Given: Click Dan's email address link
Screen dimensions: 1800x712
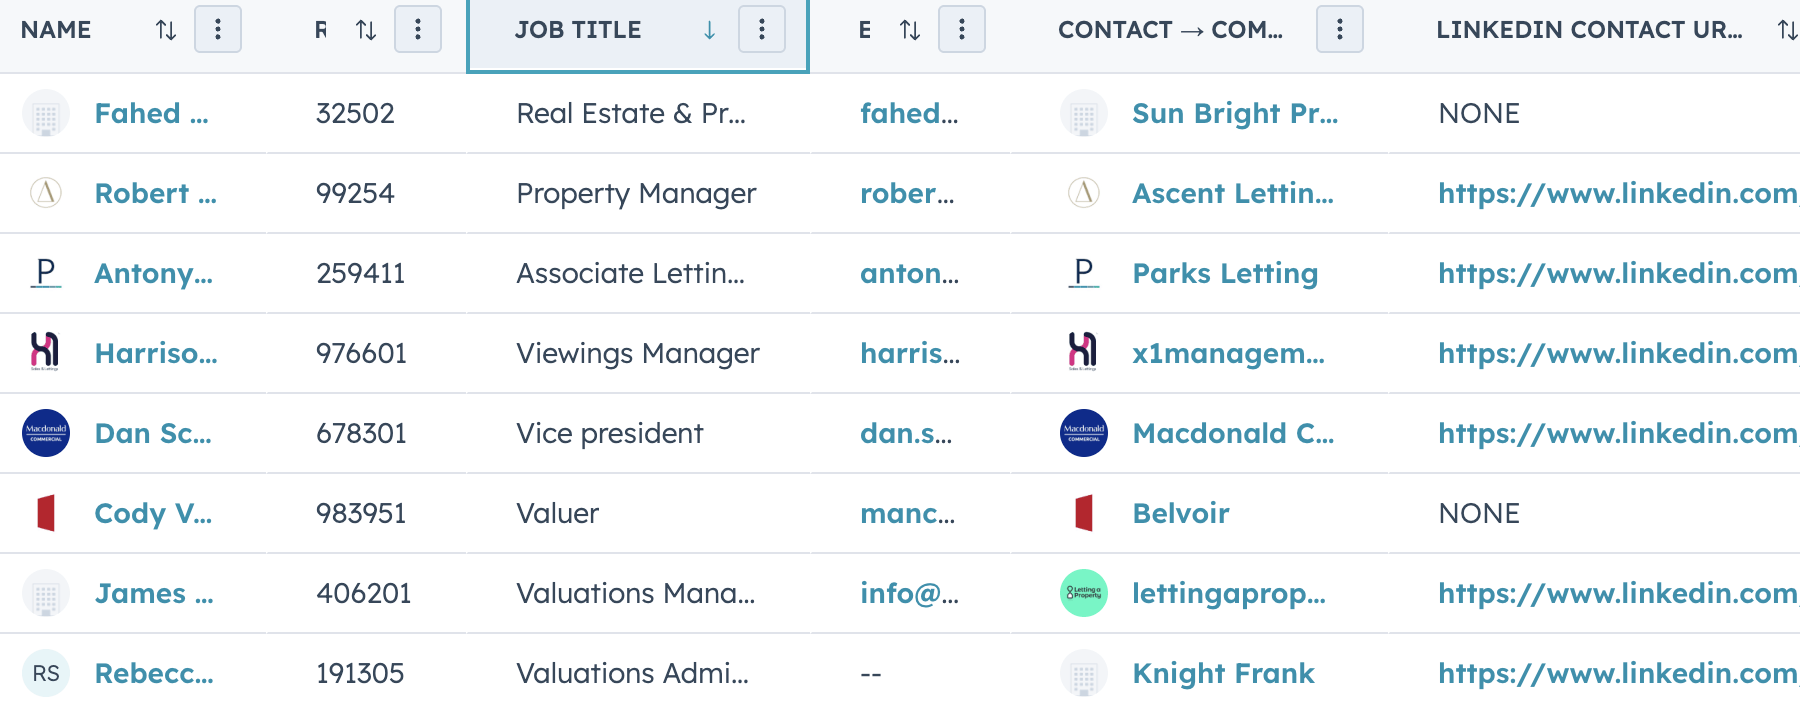Looking at the screenshot, I should pyautogui.click(x=906, y=433).
